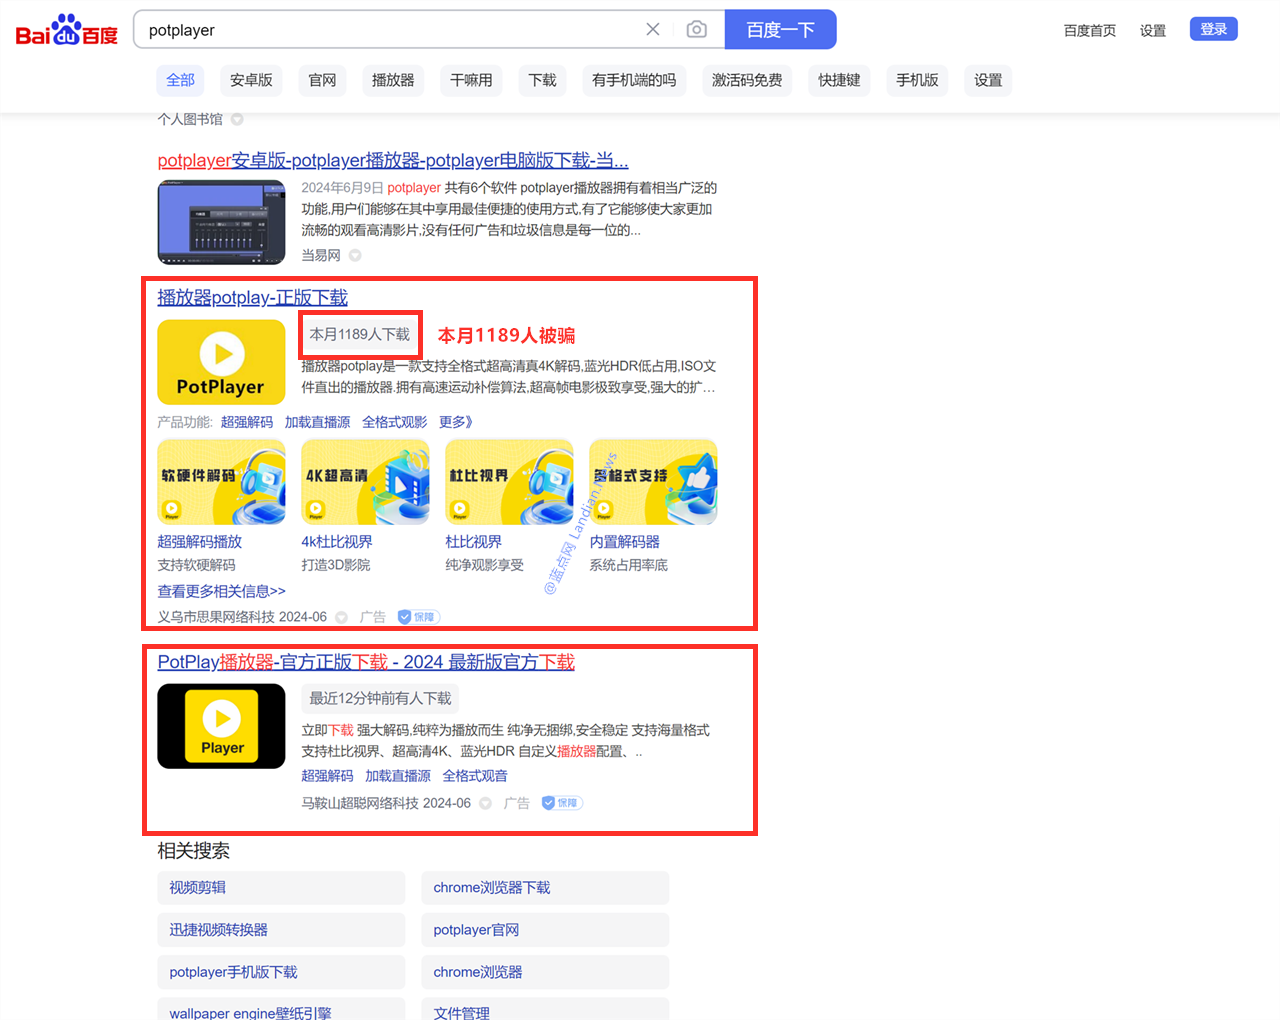Select the 官网 filter tab
Screen dimensions: 1280x1020
322,80
